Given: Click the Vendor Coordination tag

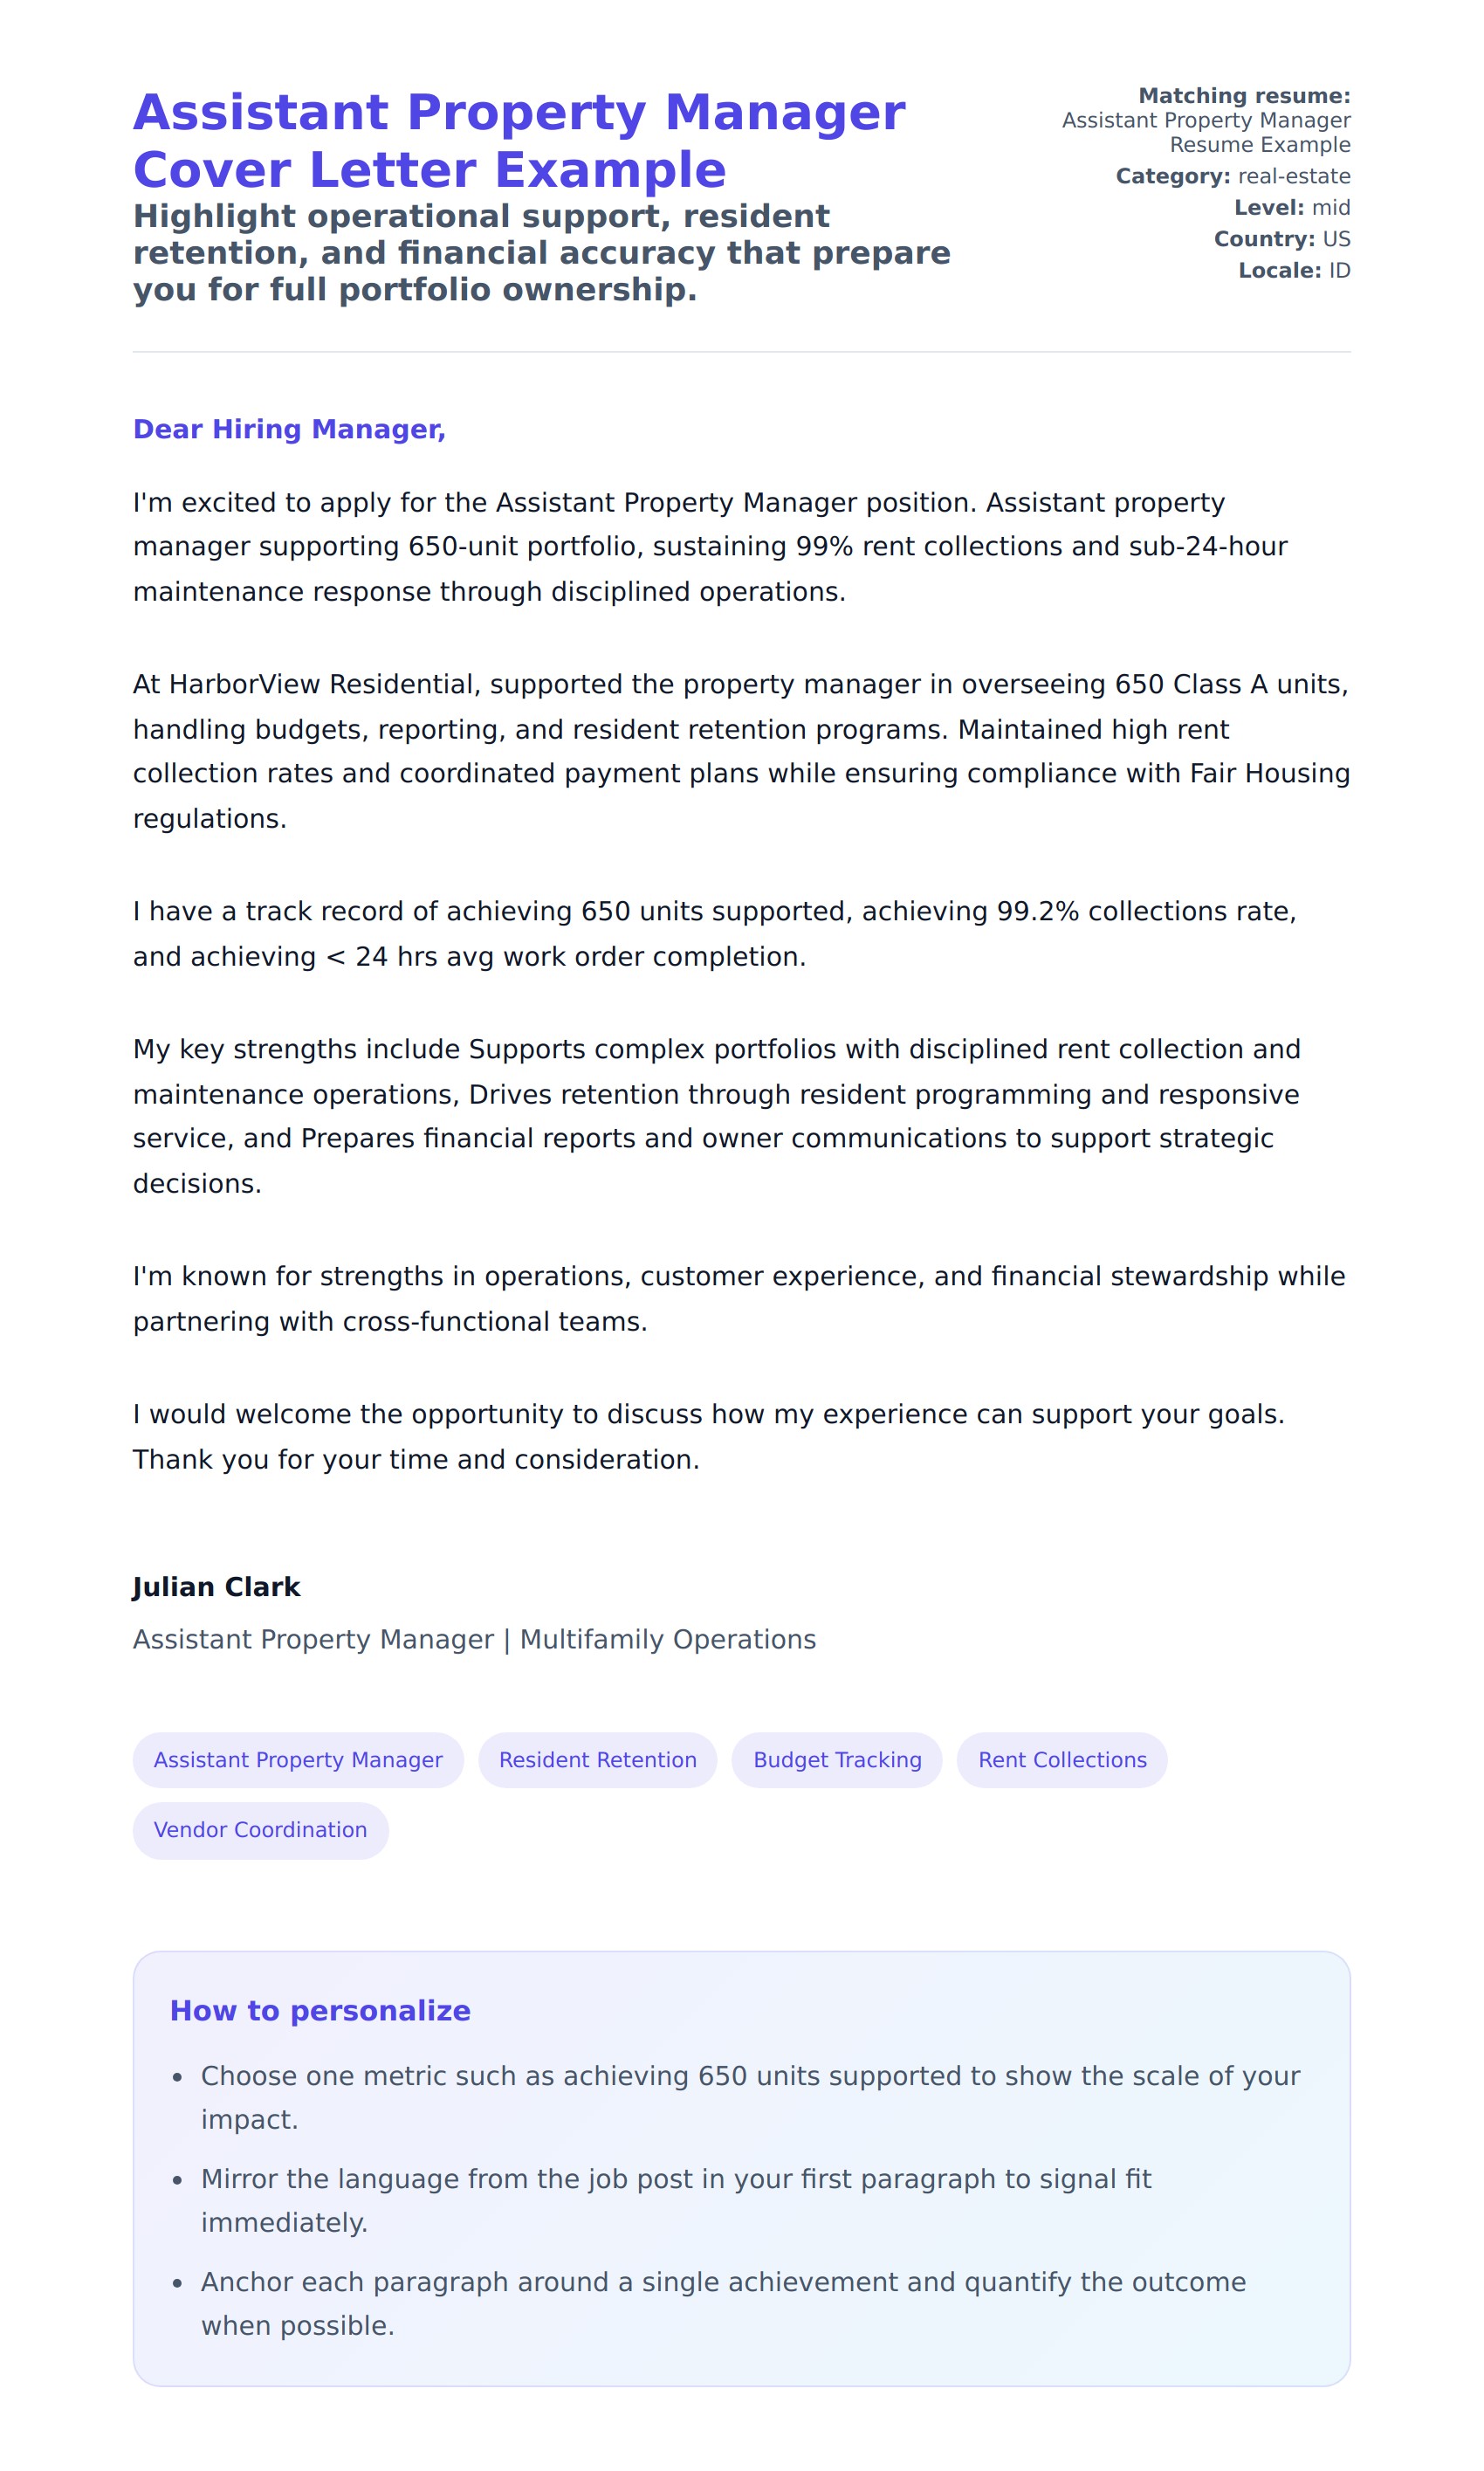Looking at the screenshot, I should tap(260, 1829).
